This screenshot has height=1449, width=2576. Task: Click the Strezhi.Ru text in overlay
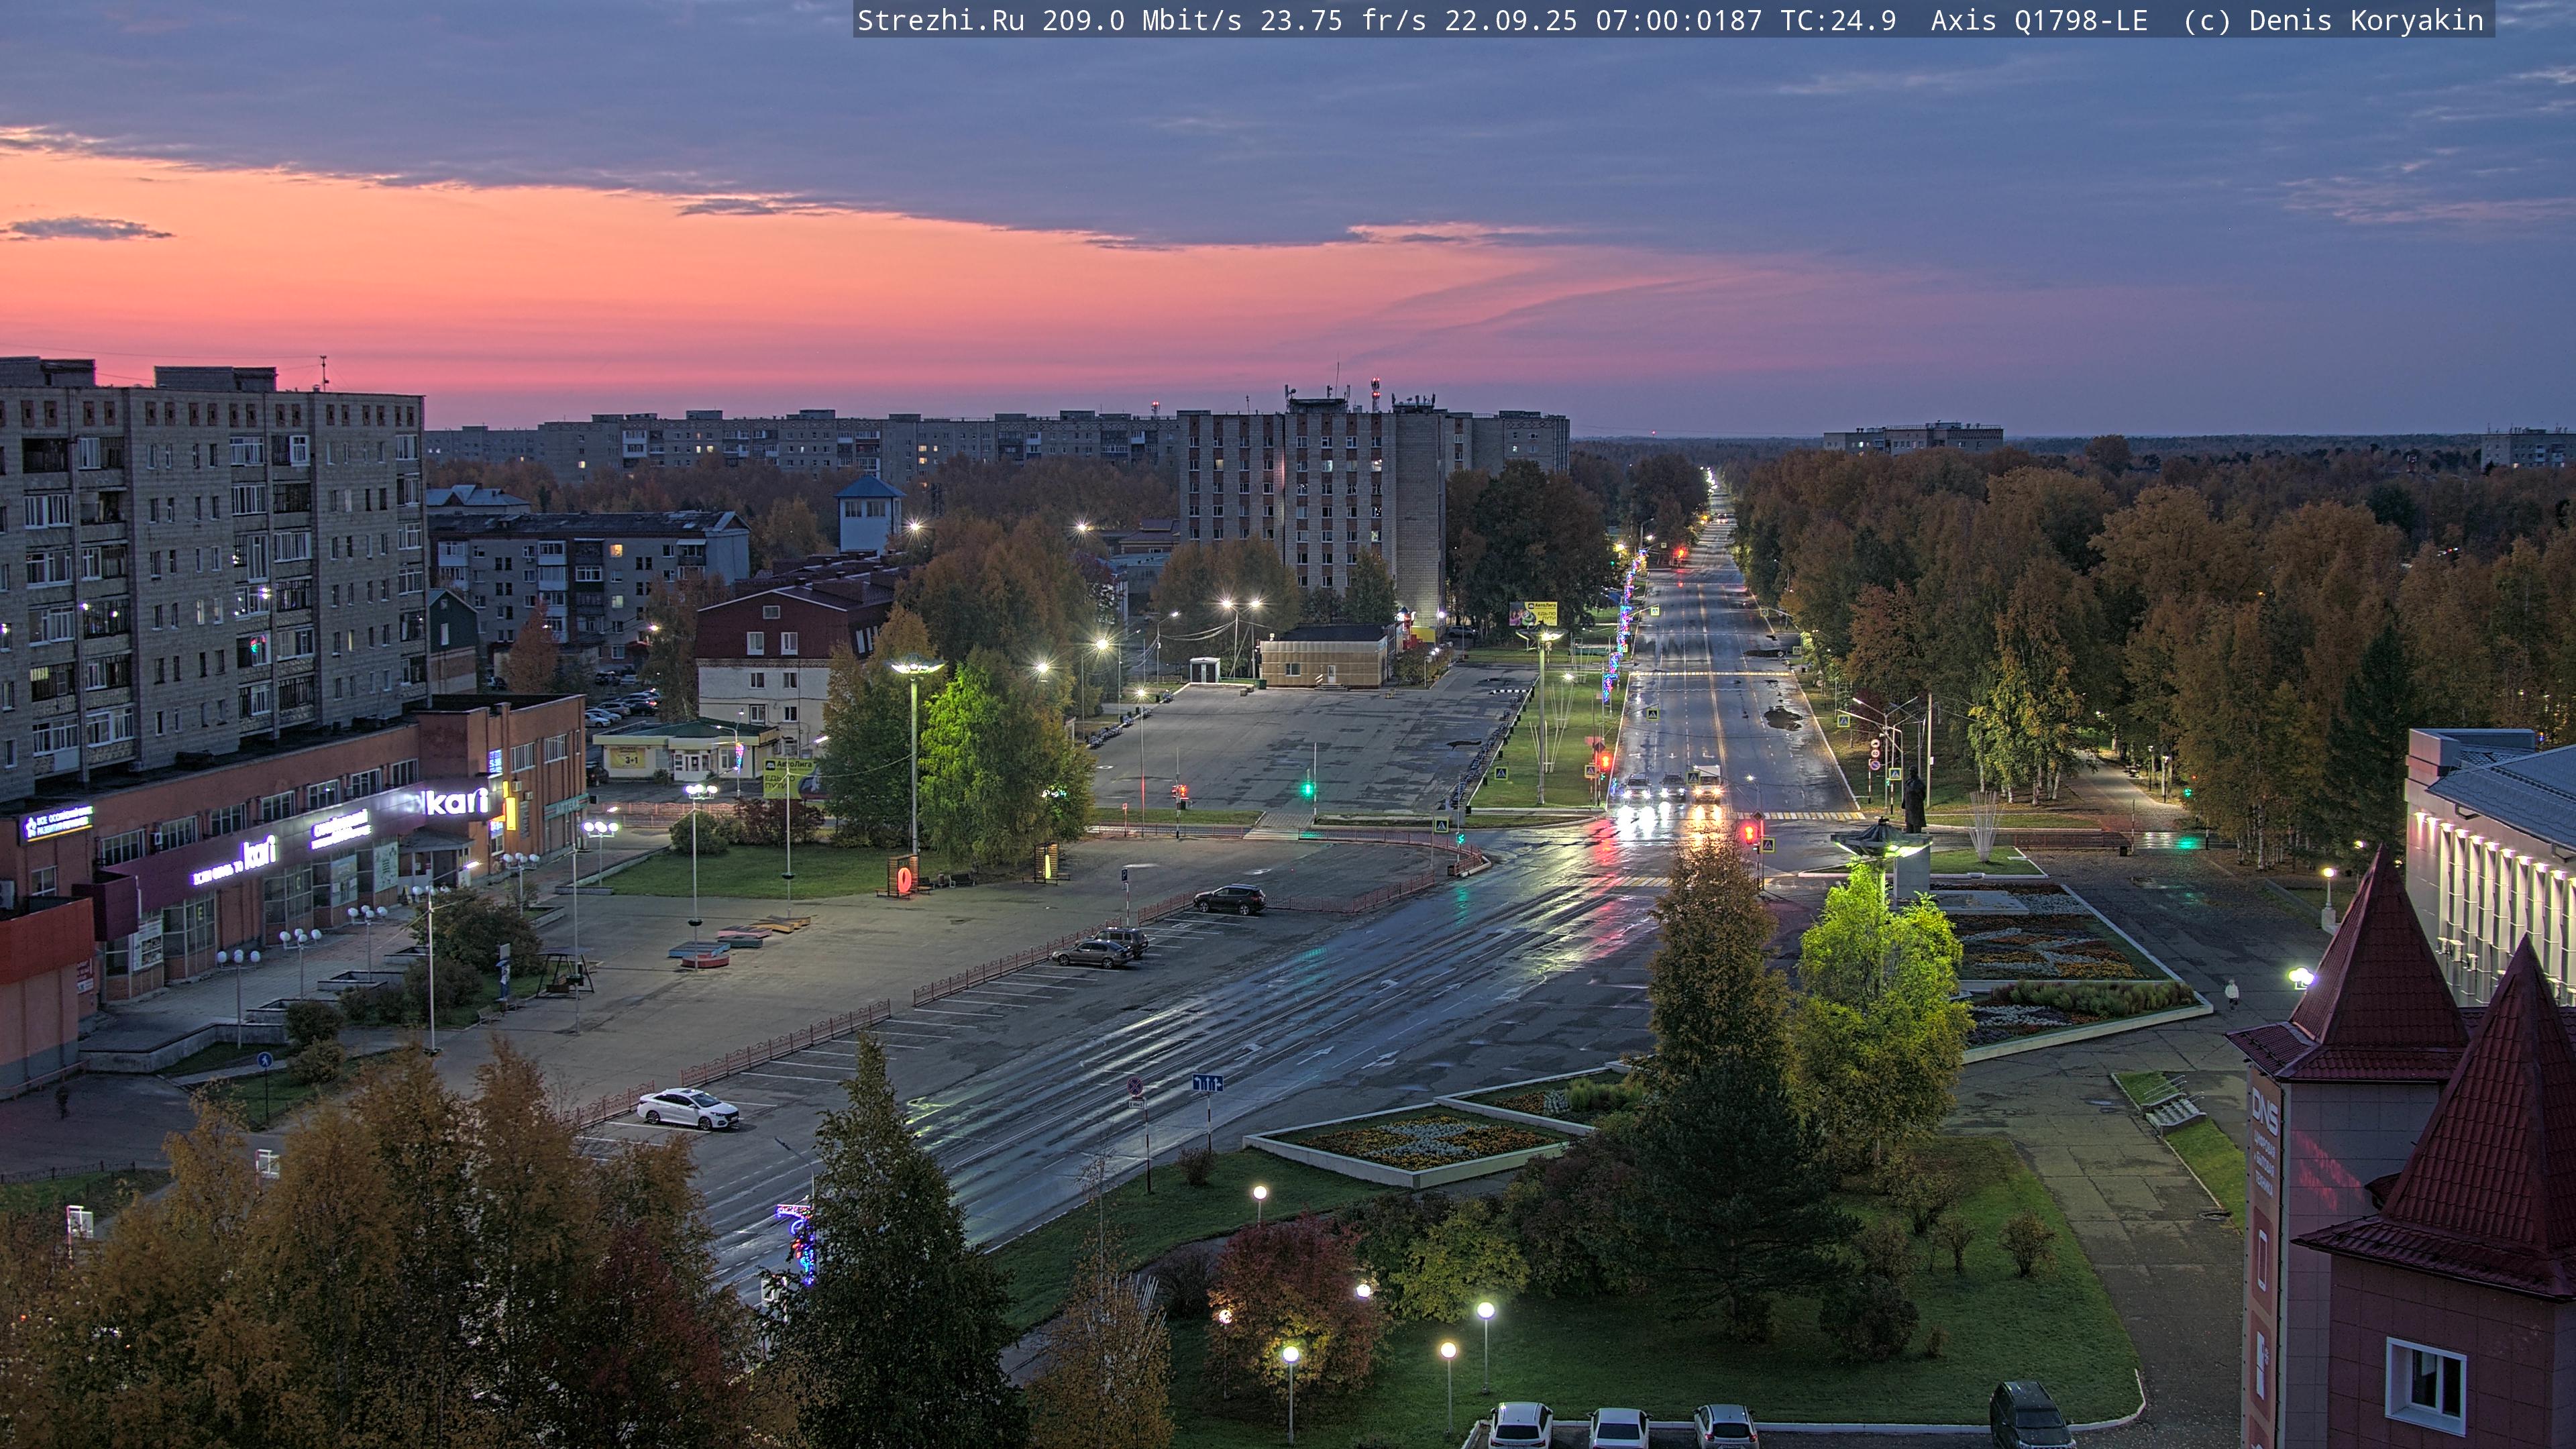coord(940,20)
